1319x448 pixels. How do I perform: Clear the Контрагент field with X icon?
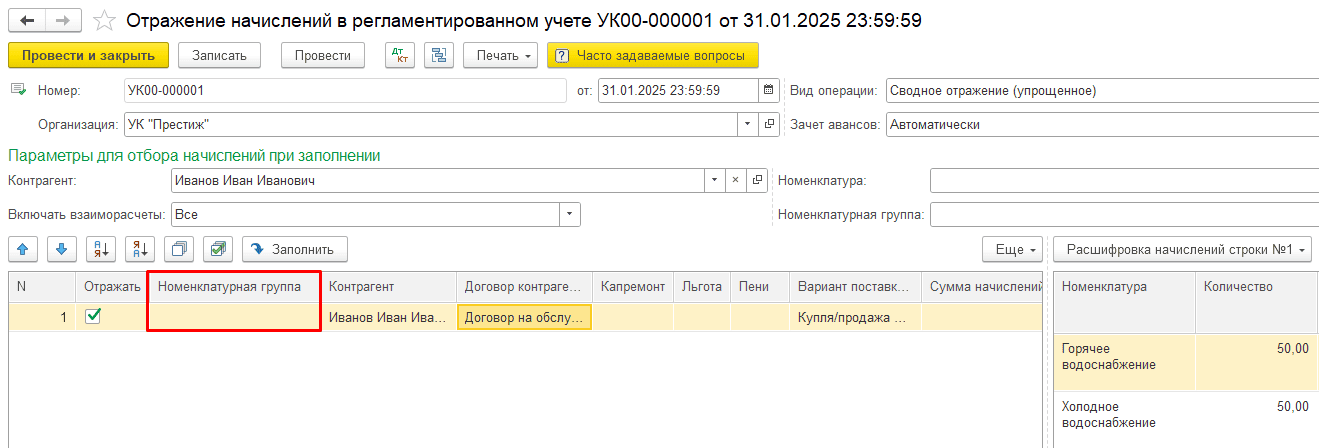734,181
